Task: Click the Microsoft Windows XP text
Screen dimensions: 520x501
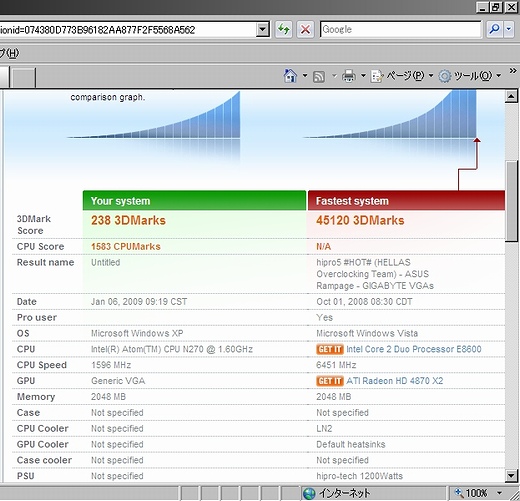Action: pos(137,333)
